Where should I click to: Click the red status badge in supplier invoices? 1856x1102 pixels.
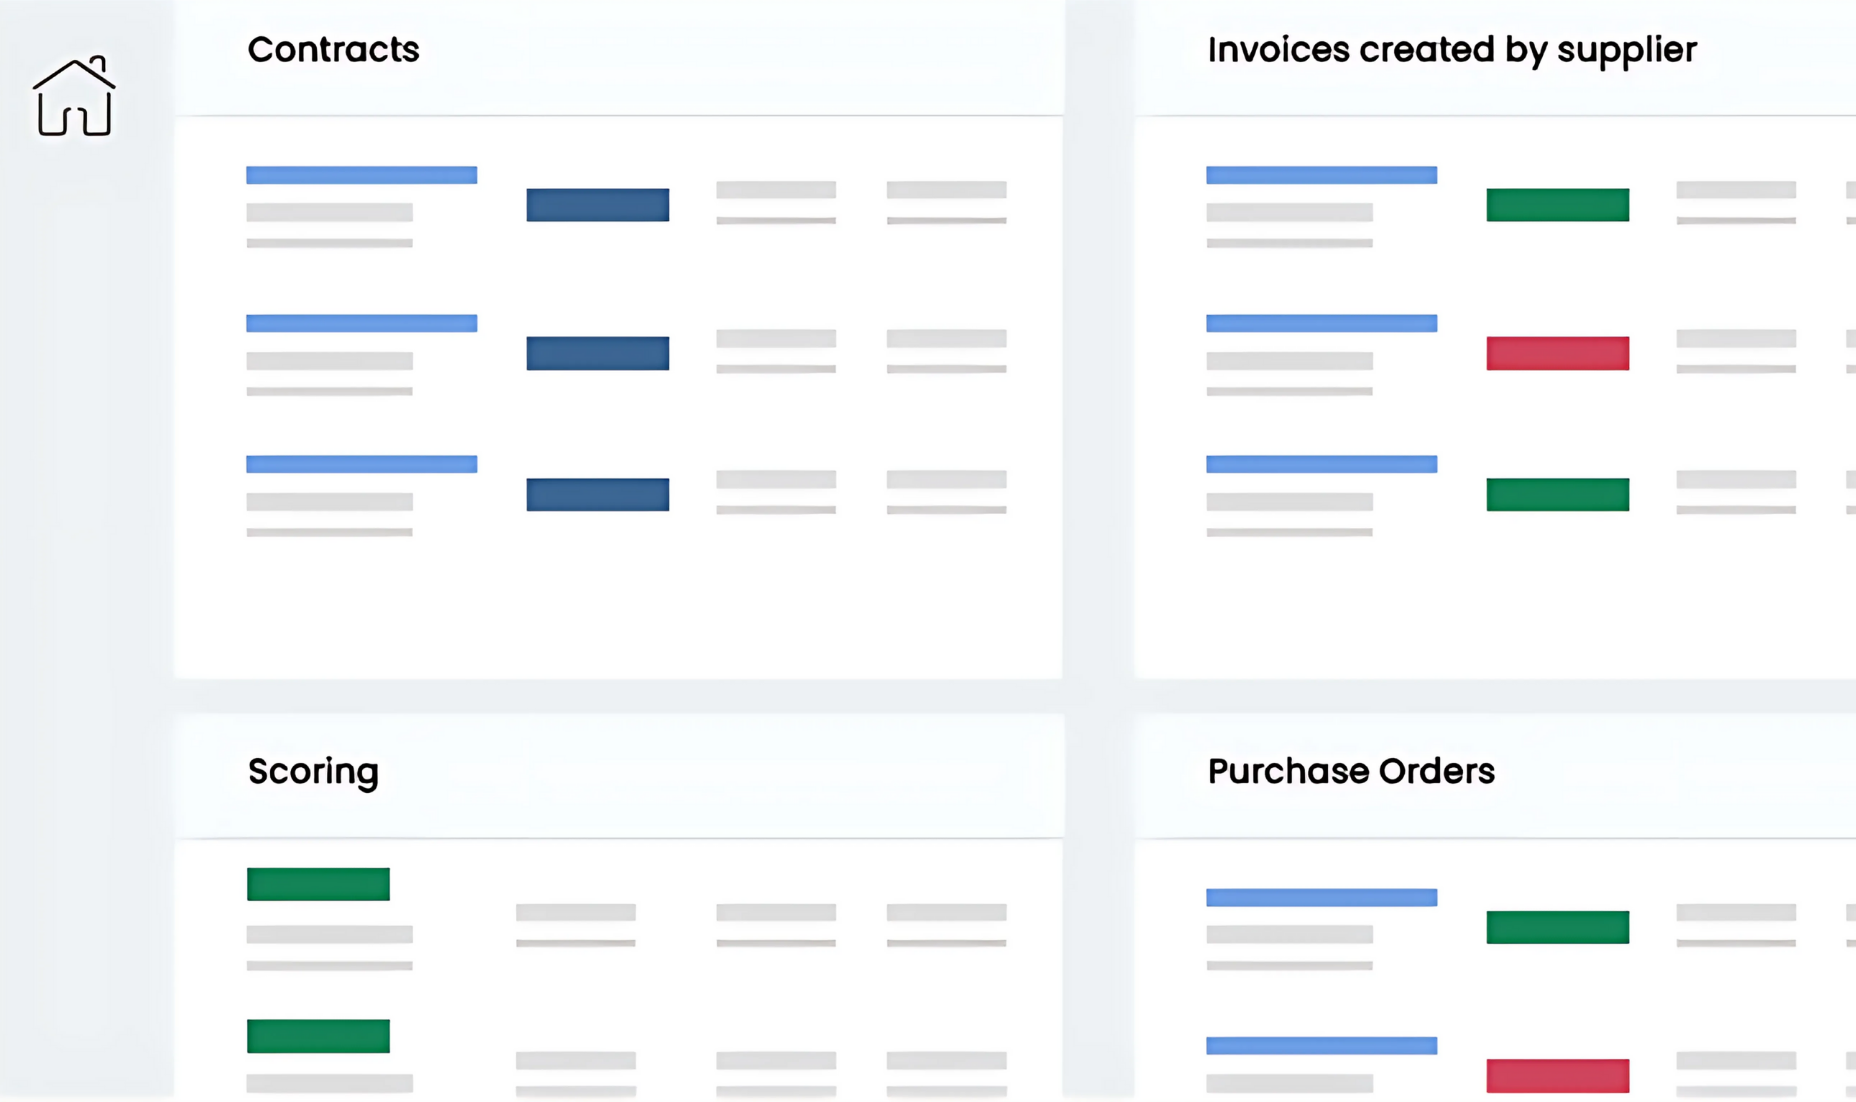[1557, 353]
